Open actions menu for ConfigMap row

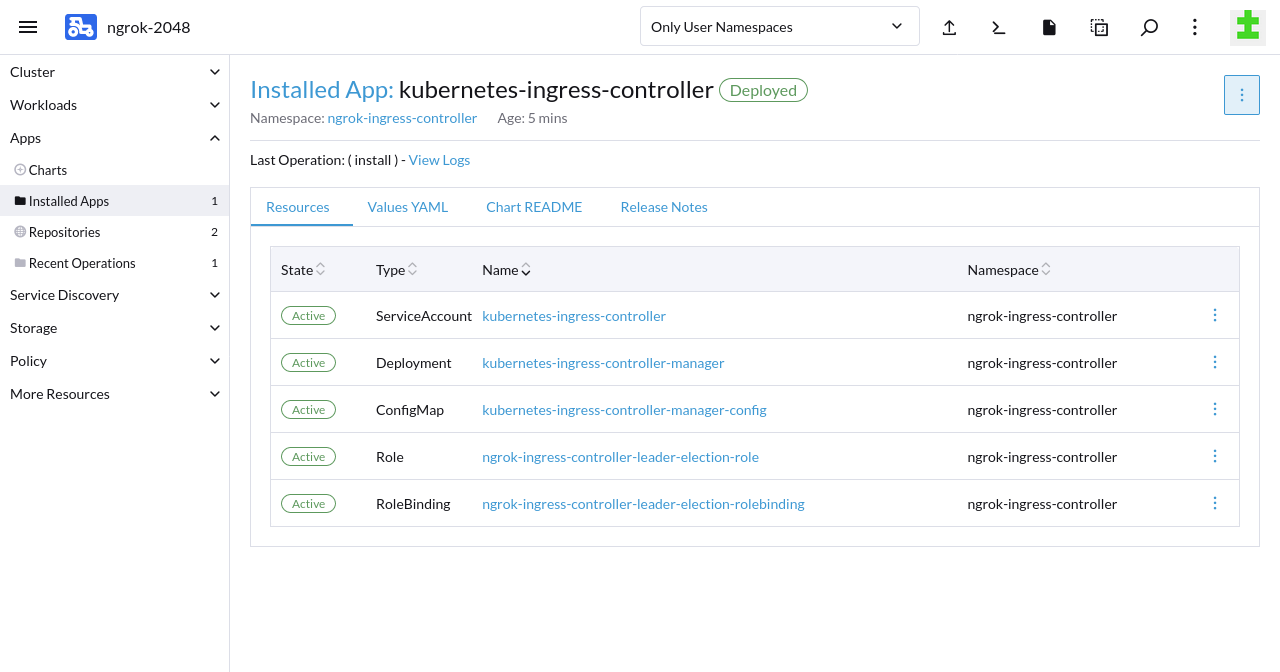[x=1215, y=409]
